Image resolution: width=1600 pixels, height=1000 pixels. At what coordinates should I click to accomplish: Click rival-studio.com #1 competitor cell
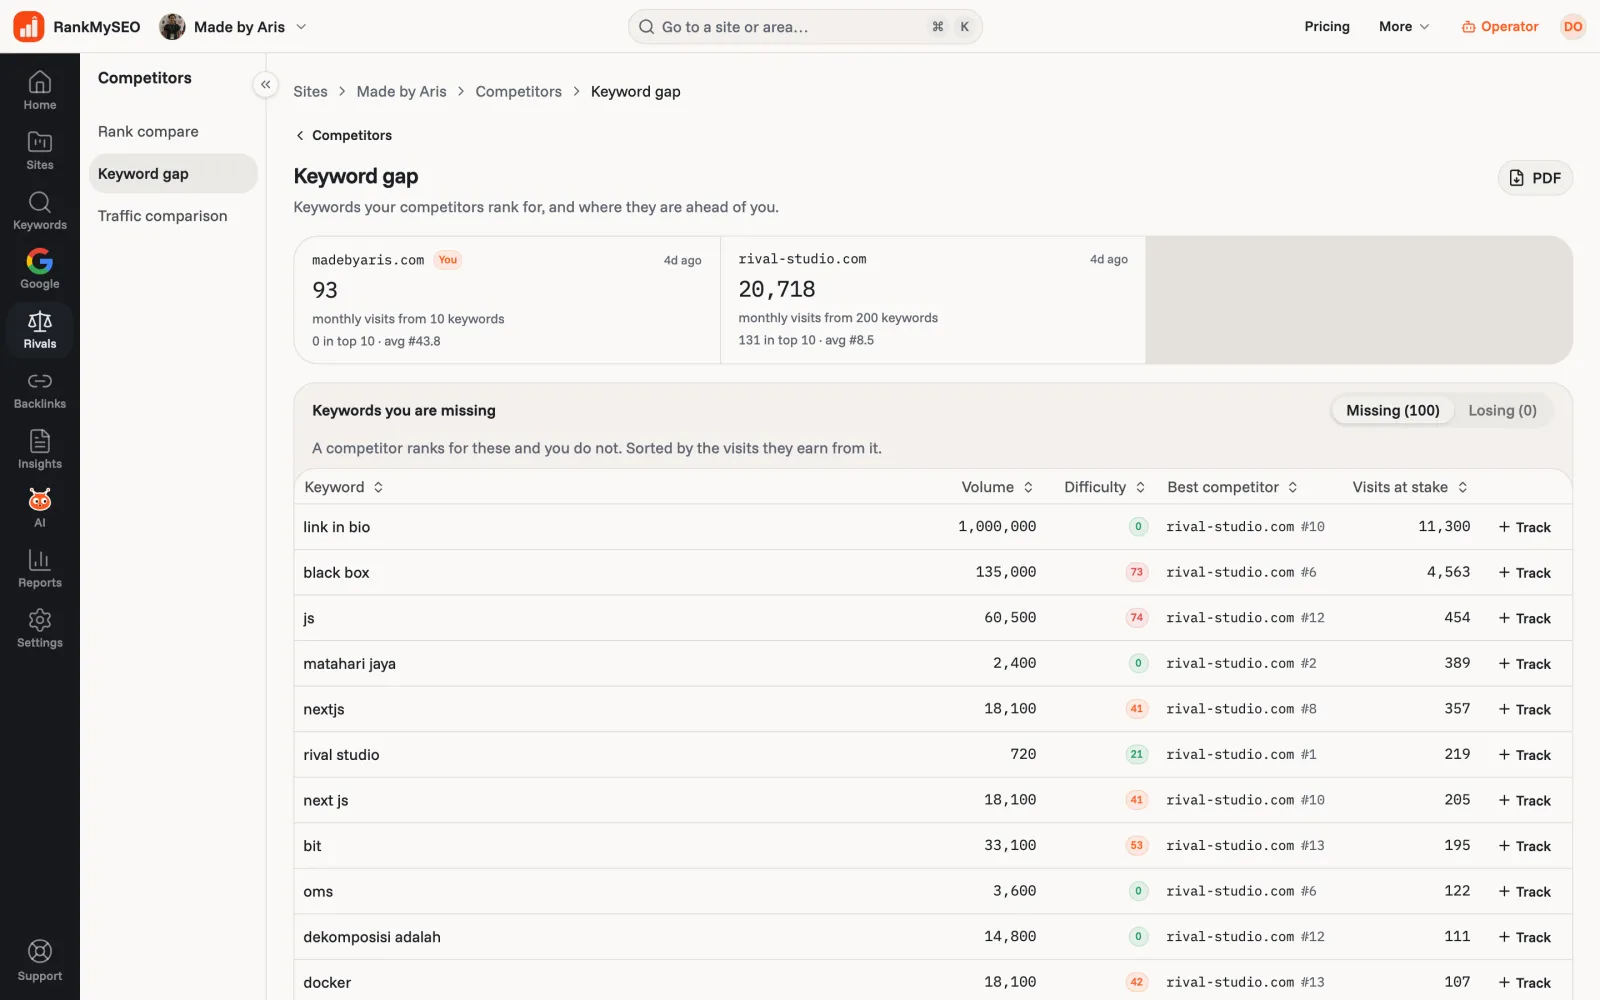click(x=1241, y=755)
